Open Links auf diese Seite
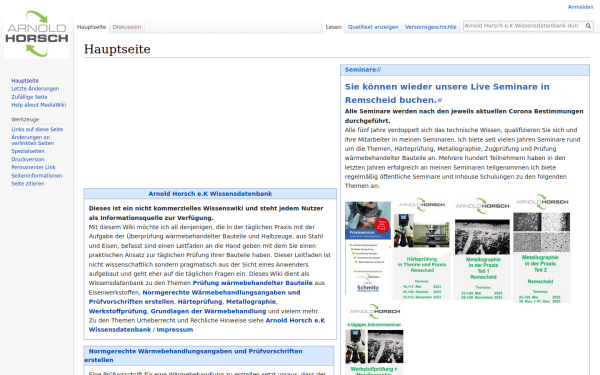600x375 pixels. click(37, 129)
